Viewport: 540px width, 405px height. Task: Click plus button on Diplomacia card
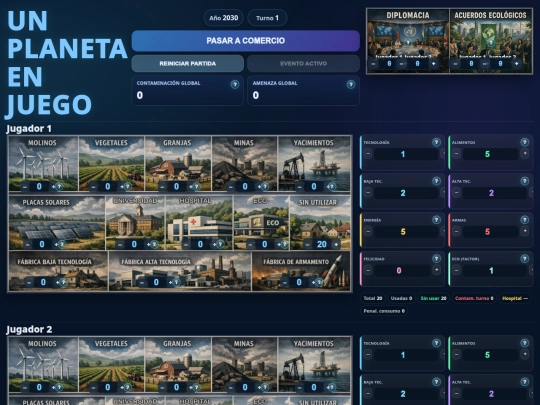[433, 64]
